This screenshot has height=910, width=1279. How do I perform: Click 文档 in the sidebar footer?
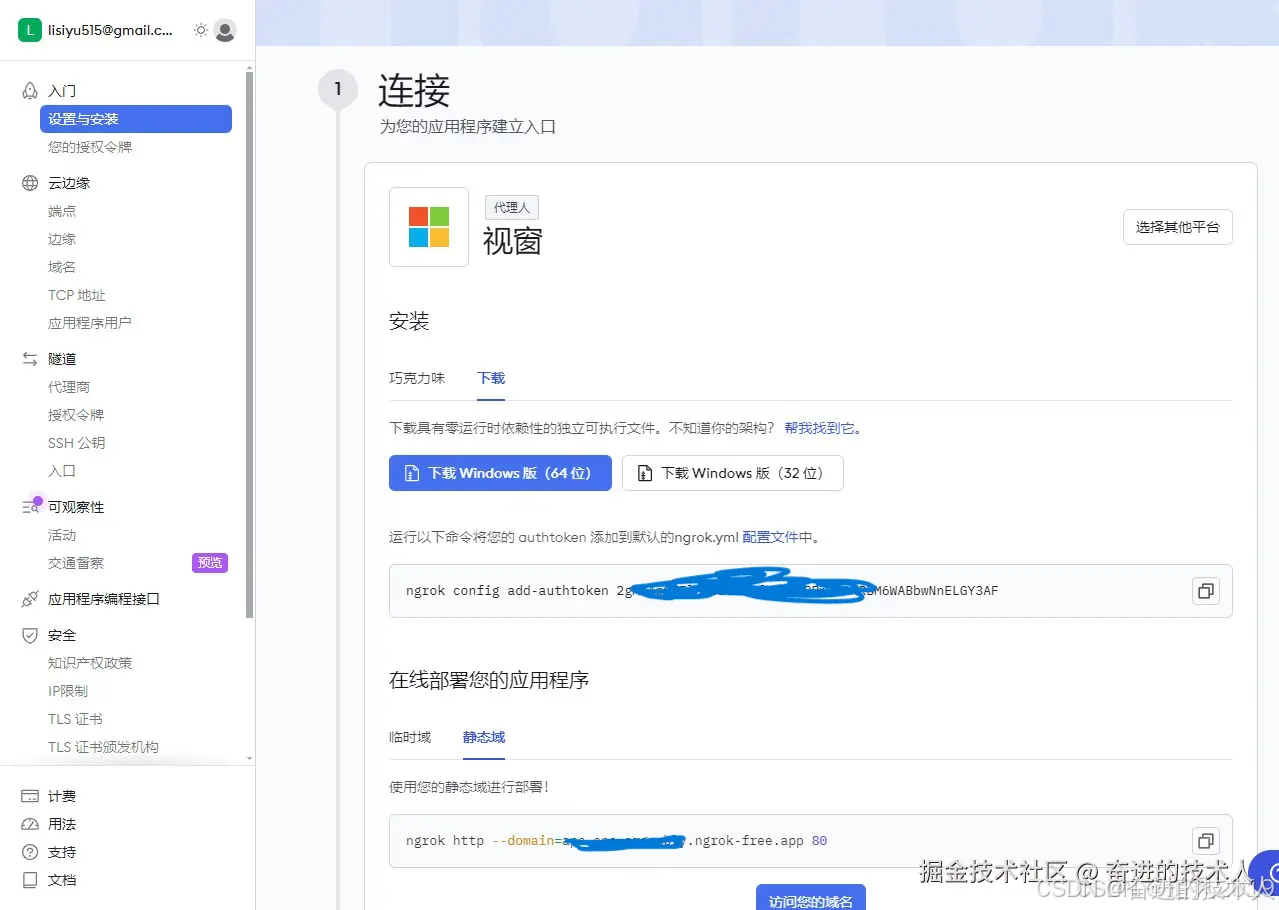click(x=62, y=880)
